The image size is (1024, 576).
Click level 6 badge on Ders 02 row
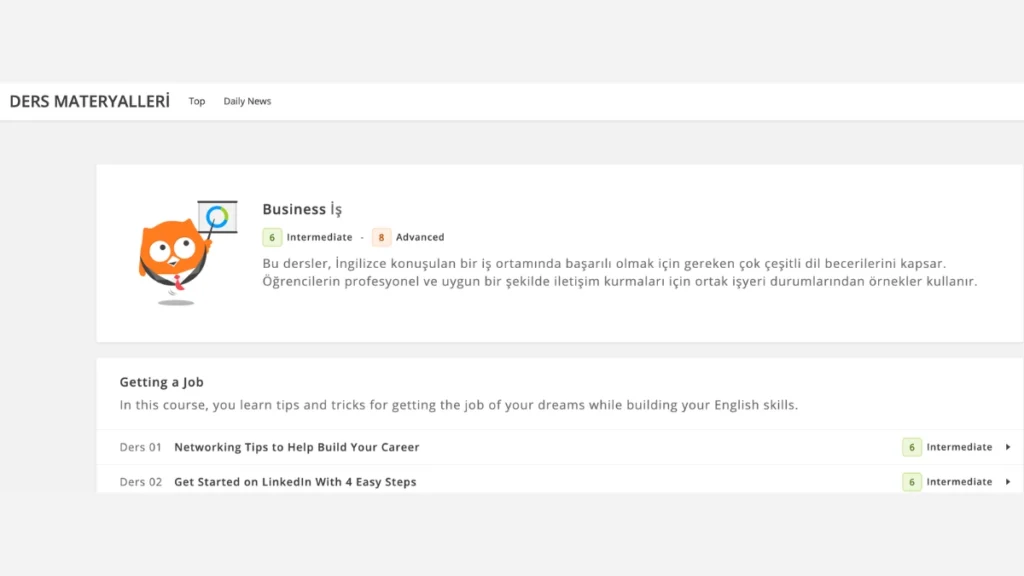pos(912,482)
